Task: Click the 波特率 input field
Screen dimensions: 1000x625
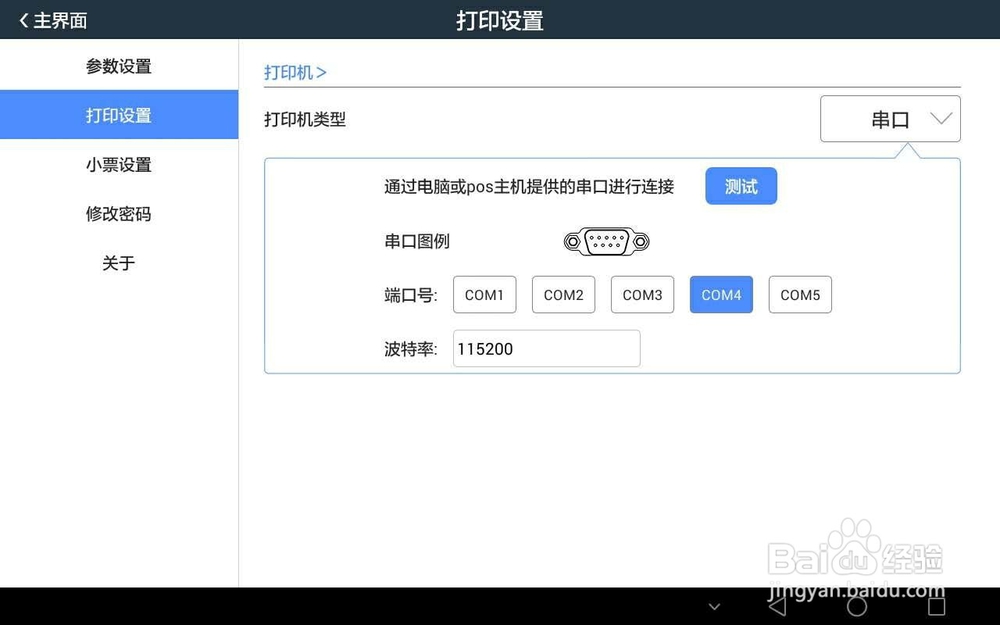Action: point(547,348)
